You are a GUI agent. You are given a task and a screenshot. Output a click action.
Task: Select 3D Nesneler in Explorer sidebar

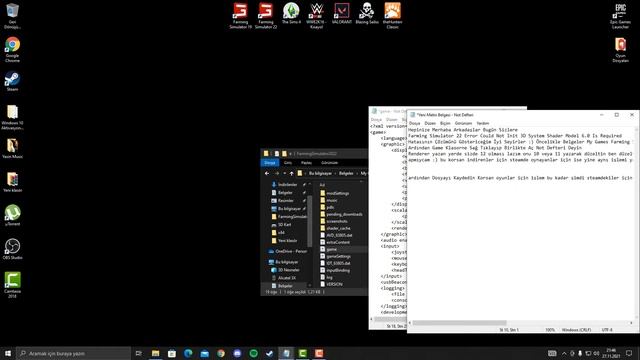288,270
